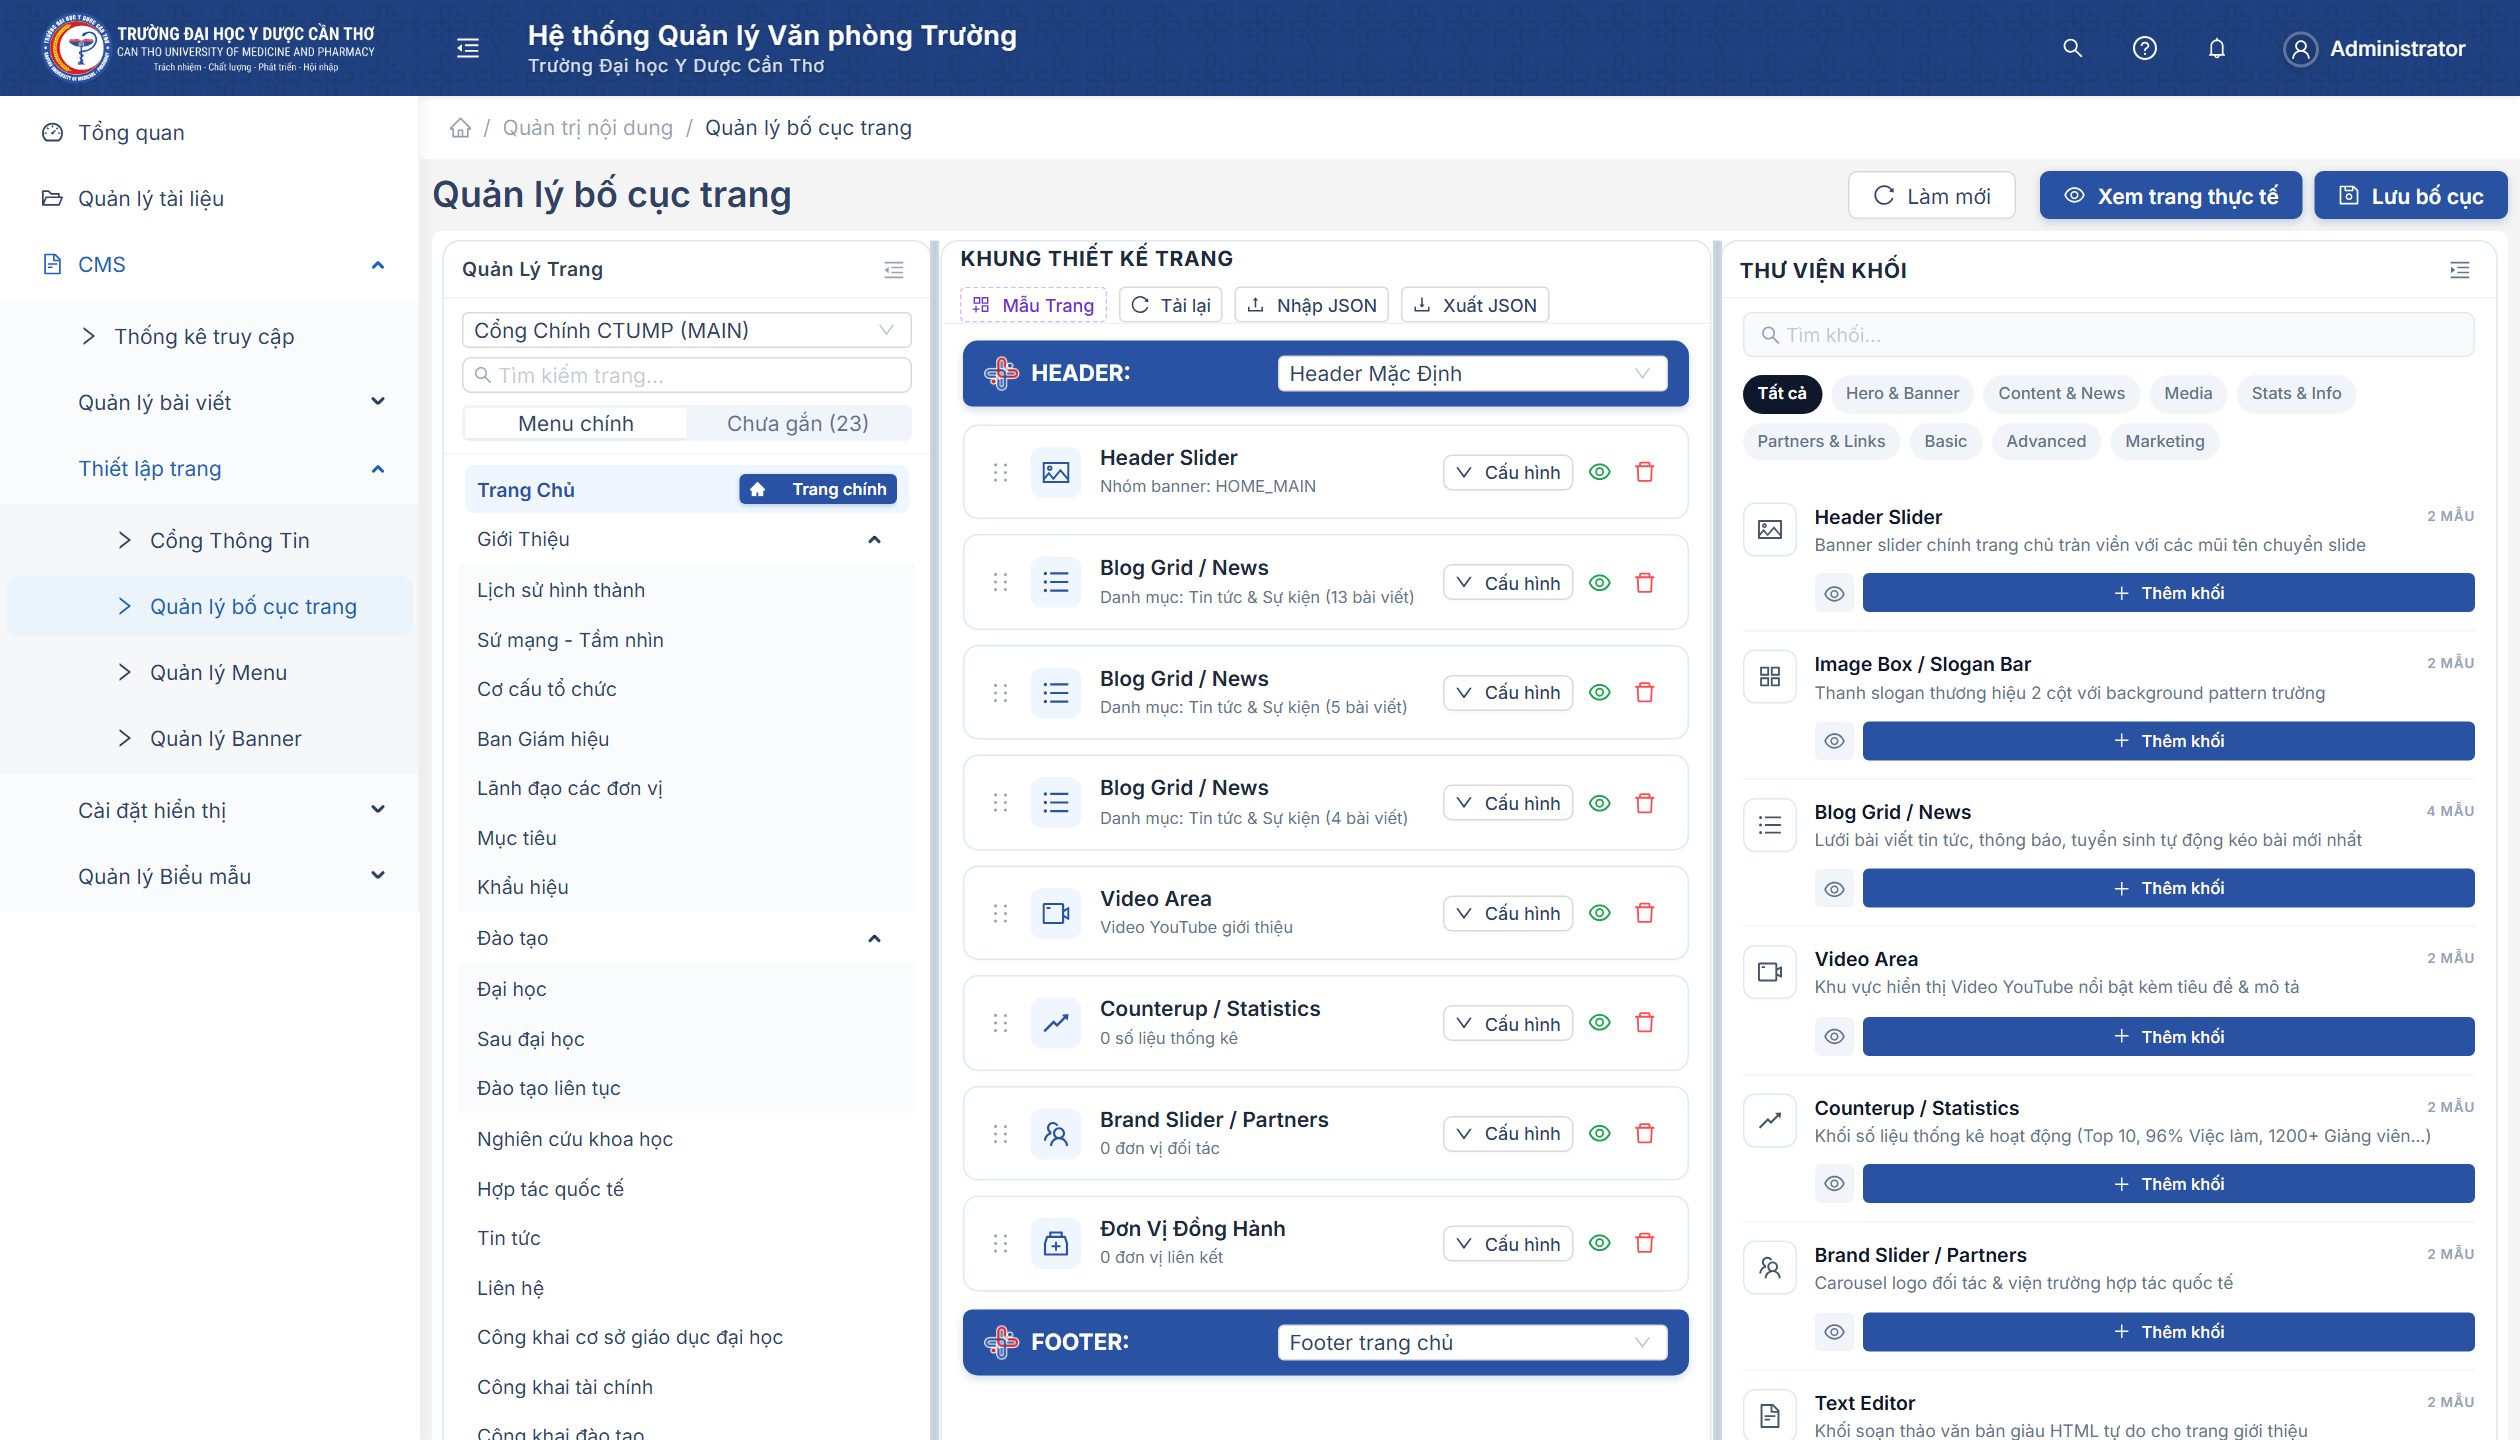Delete the Brand Slider / Partners block
This screenshot has width=2520, height=1440.
tap(1644, 1133)
